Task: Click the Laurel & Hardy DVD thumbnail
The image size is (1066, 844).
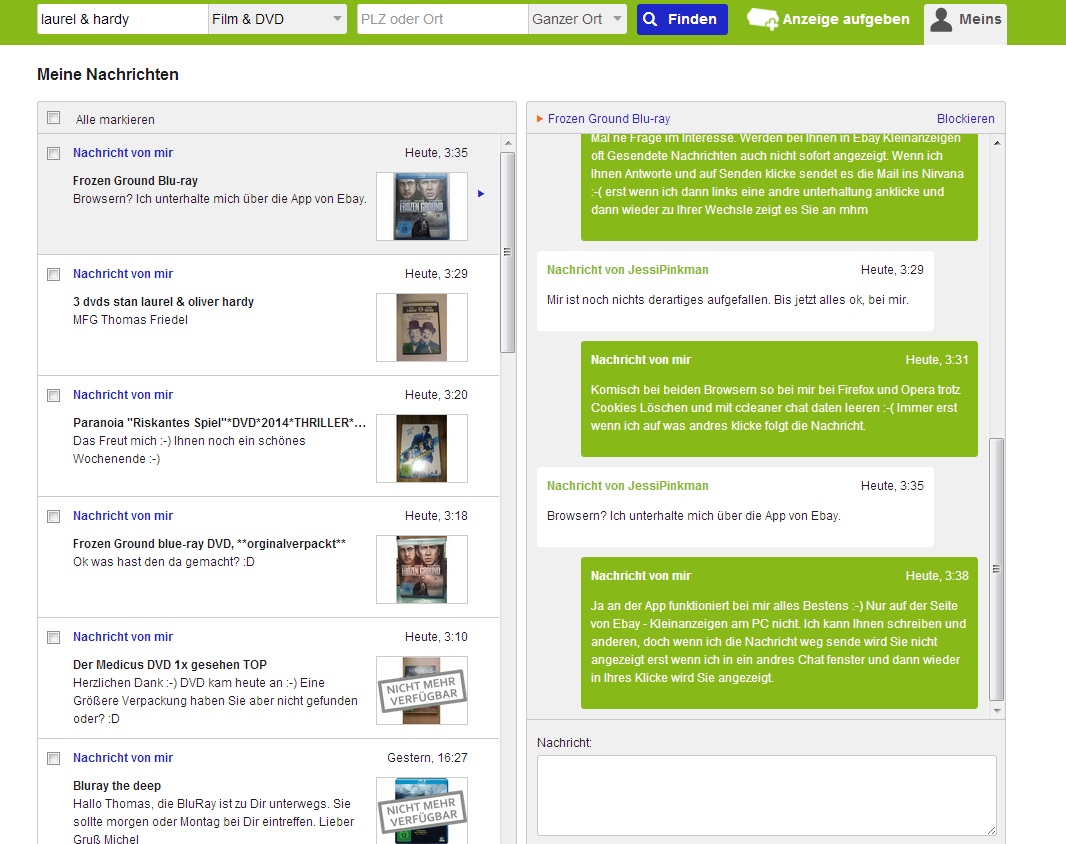Action: pos(422,327)
